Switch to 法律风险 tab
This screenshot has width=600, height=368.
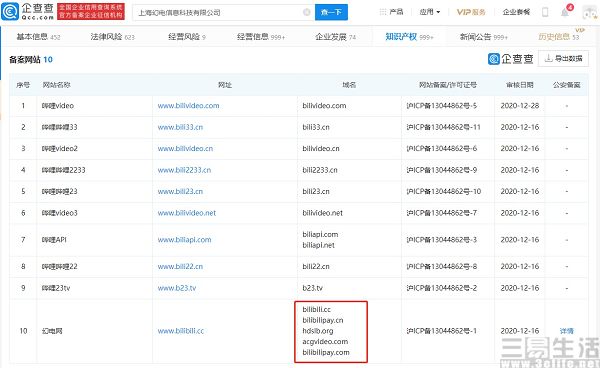tap(112, 37)
